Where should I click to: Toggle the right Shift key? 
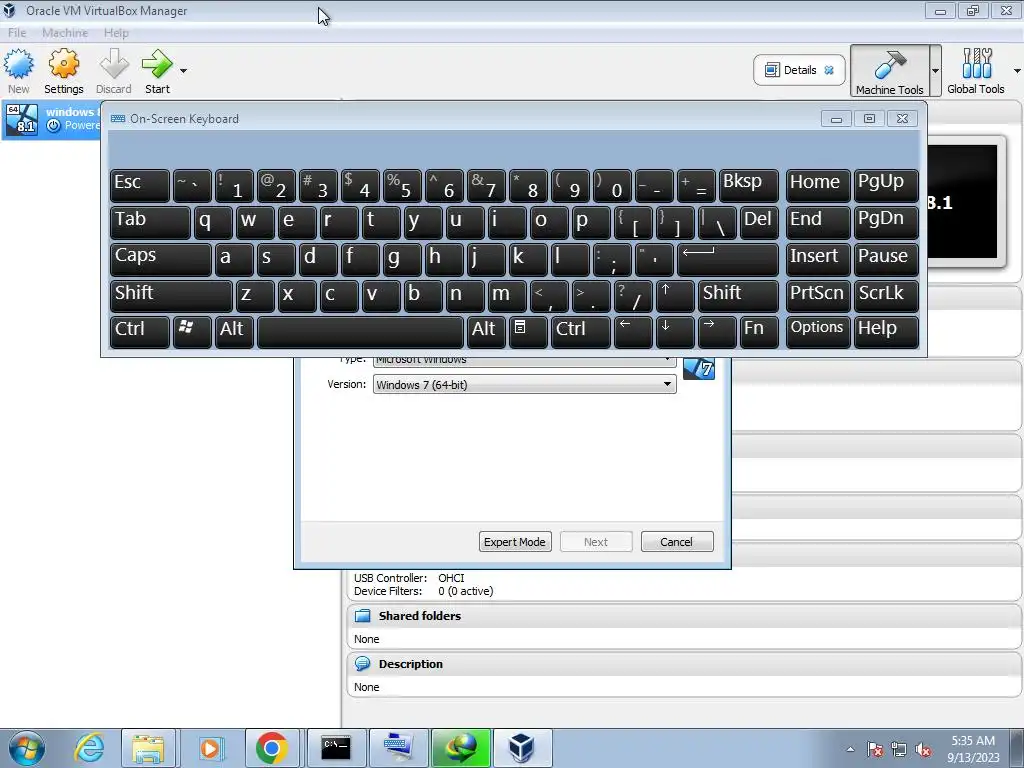tap(738, 296)
